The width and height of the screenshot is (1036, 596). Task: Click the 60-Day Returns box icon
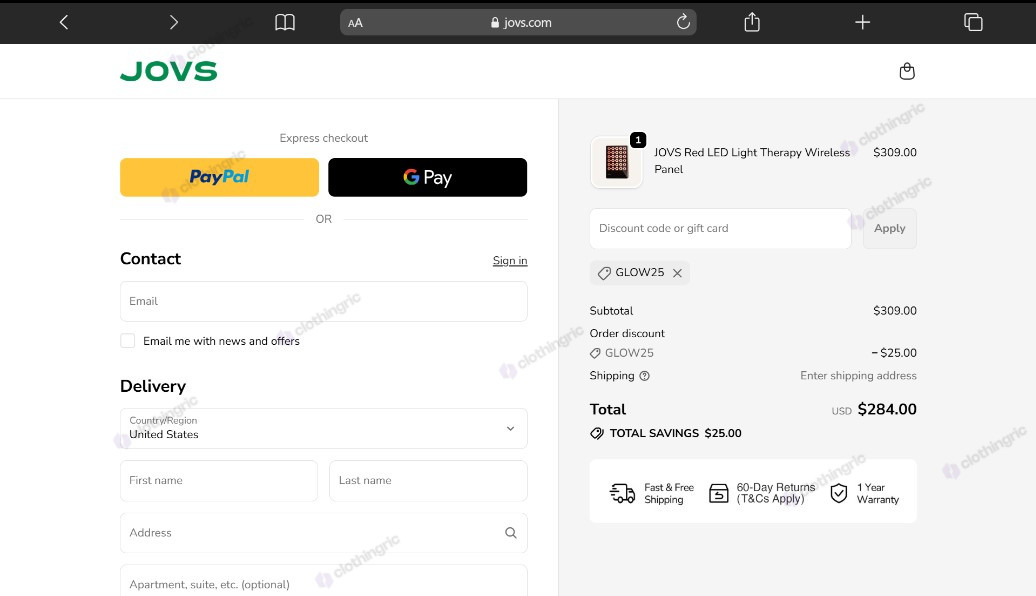tap(718, 493)
